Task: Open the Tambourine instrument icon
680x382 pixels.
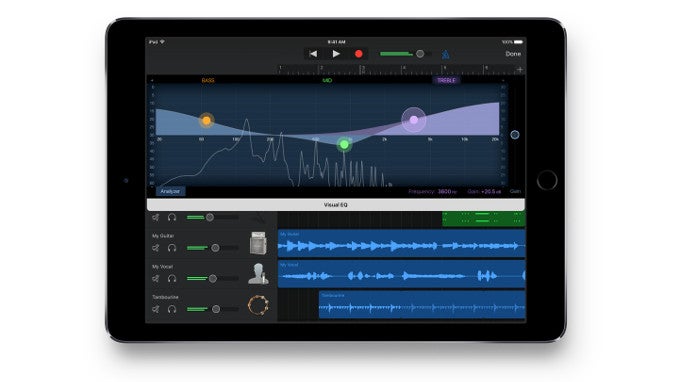Action: pos(258,305)
